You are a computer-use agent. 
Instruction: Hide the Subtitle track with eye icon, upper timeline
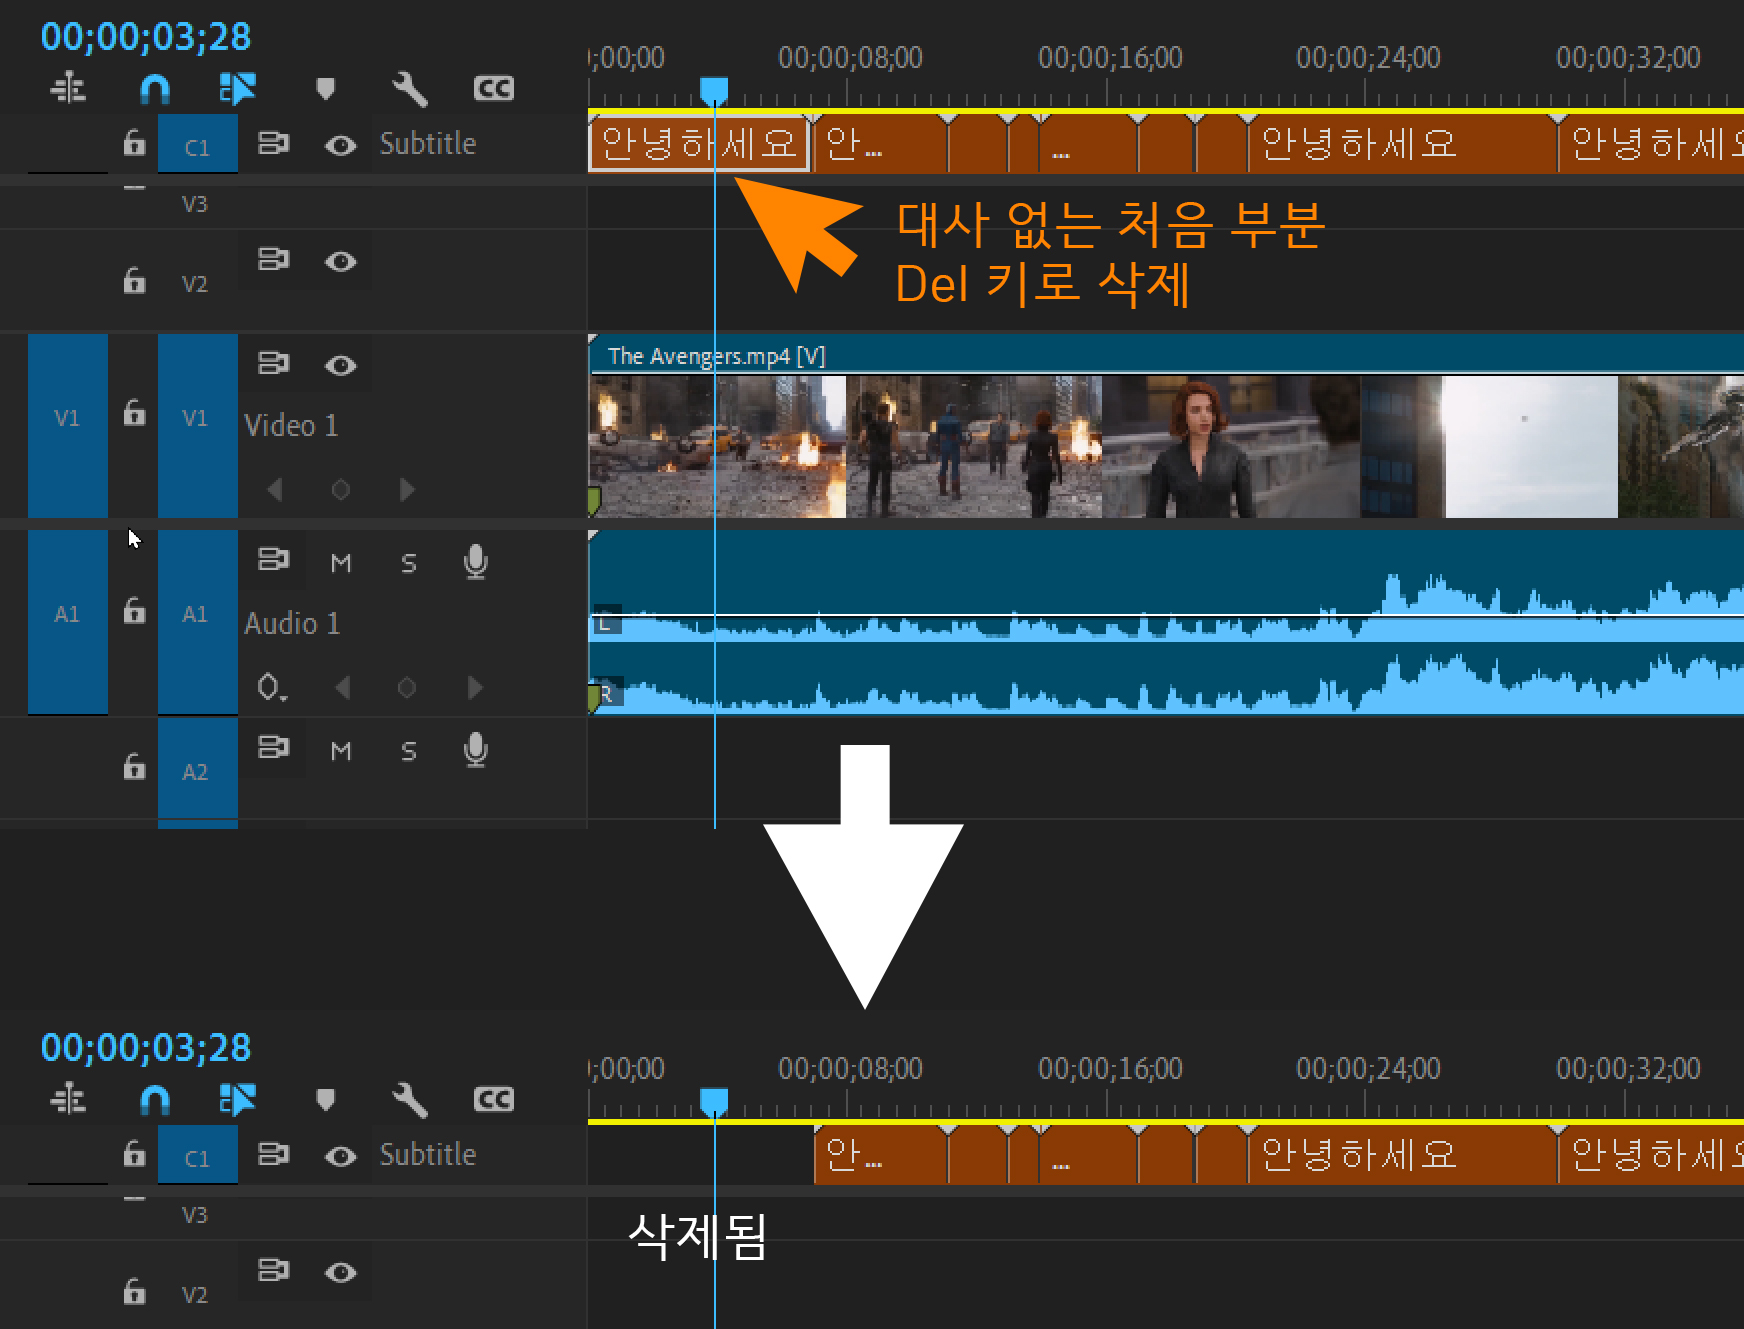click(x=340, y=145)
